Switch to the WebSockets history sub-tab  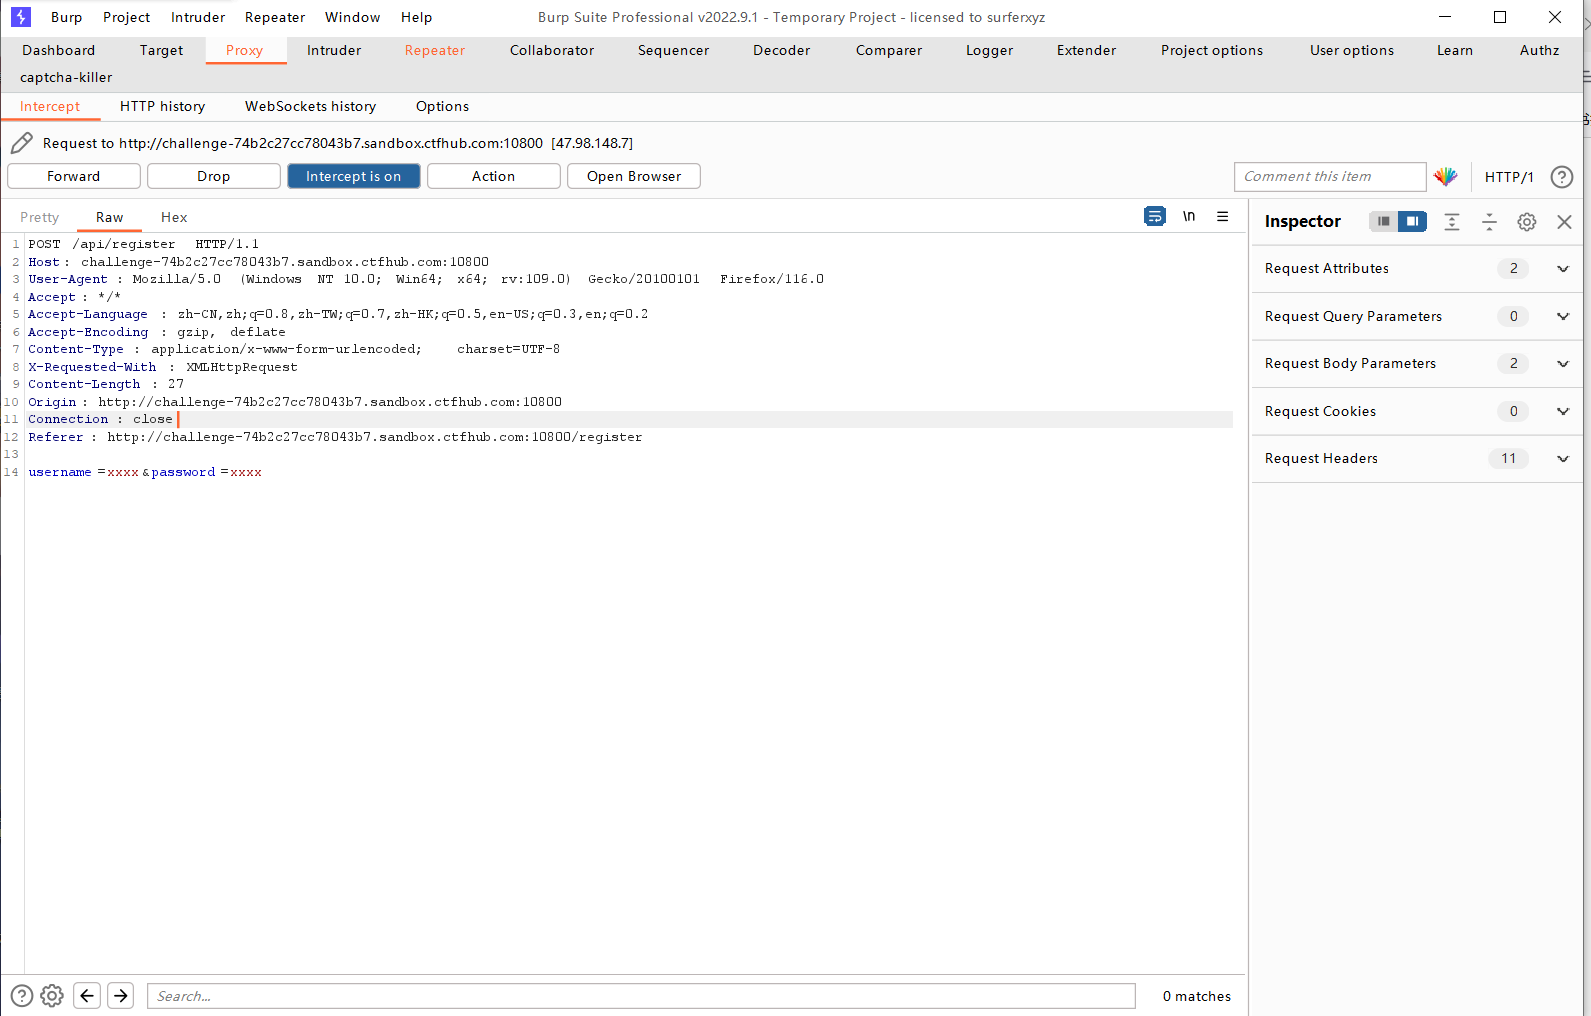[311, 106]
